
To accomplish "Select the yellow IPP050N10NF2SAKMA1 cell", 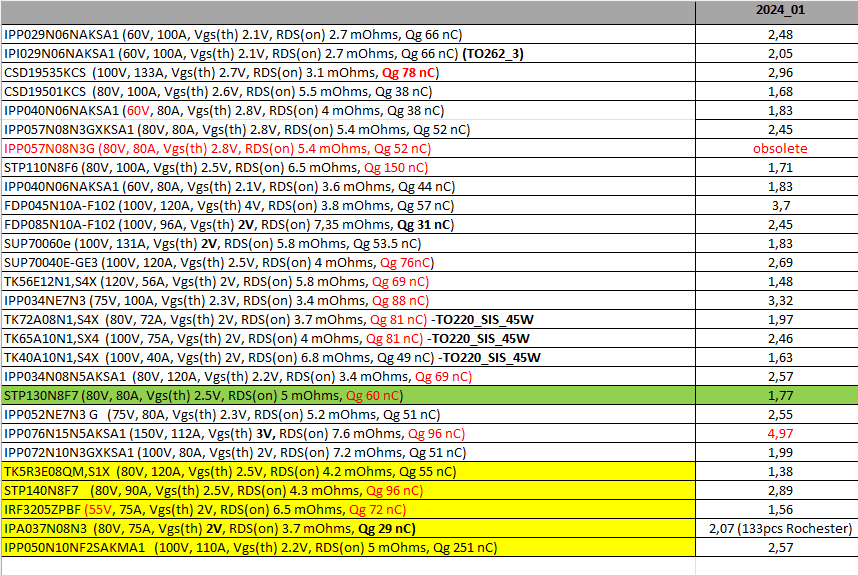I will point(349,548).
